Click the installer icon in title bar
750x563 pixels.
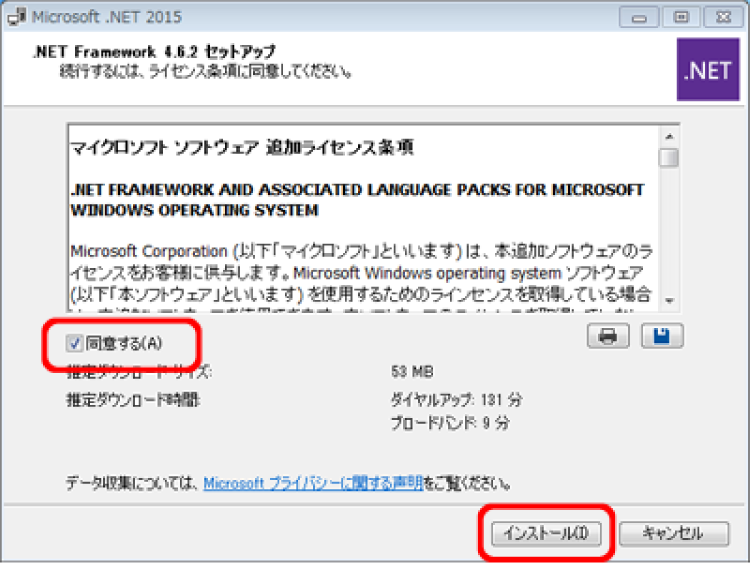[x=17, y=17]
